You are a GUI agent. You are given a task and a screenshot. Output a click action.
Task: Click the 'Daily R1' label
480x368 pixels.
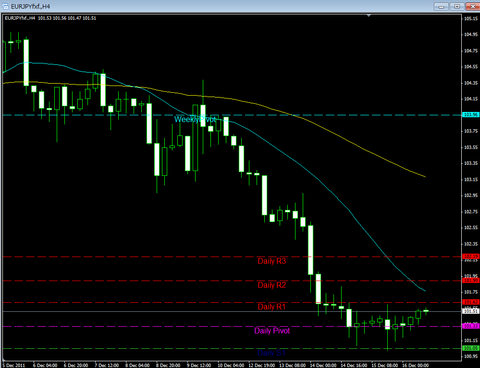(272, 307)
